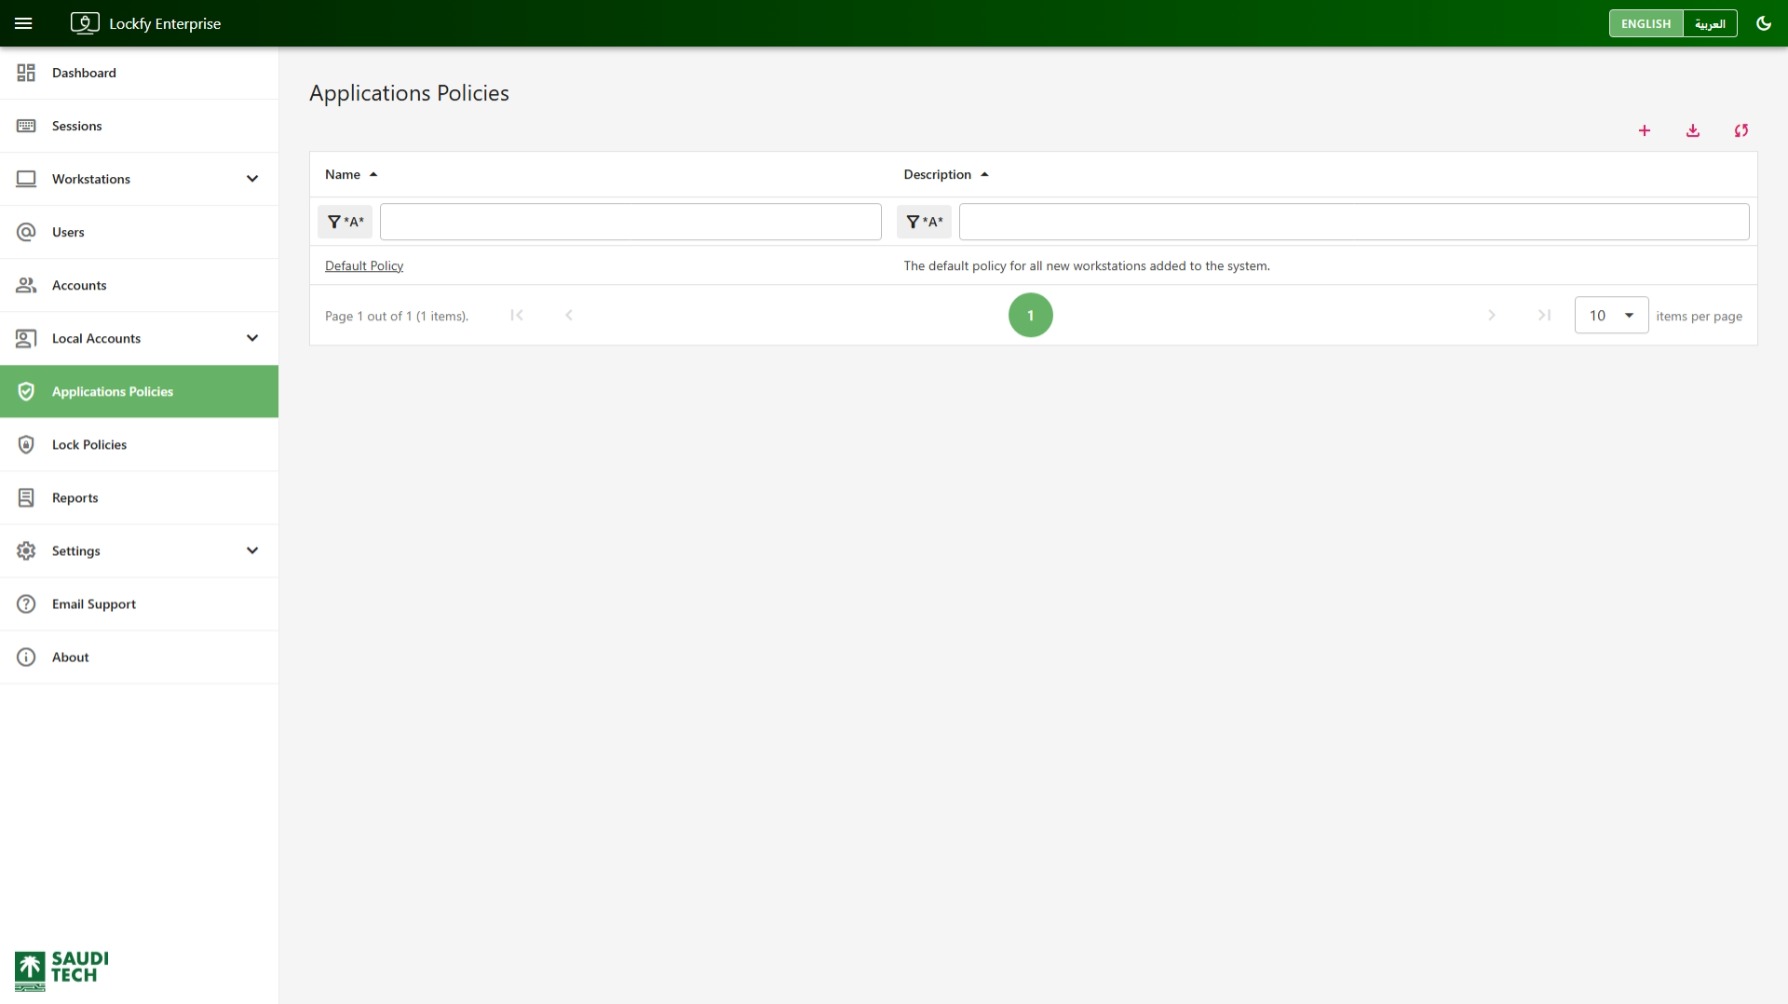
Task: Click the Saudi Tech logo
Action: 61,970
